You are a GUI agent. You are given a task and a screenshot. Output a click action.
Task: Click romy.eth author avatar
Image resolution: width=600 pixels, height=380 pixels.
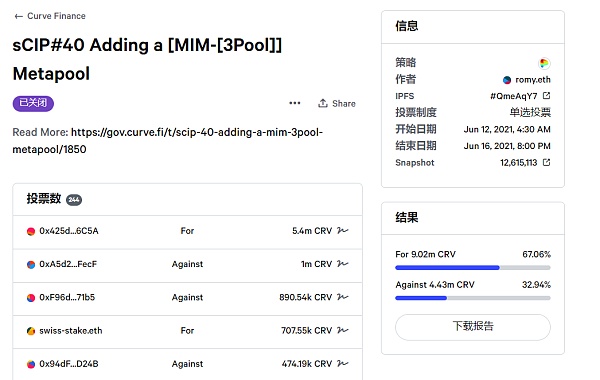click(507, 80)
